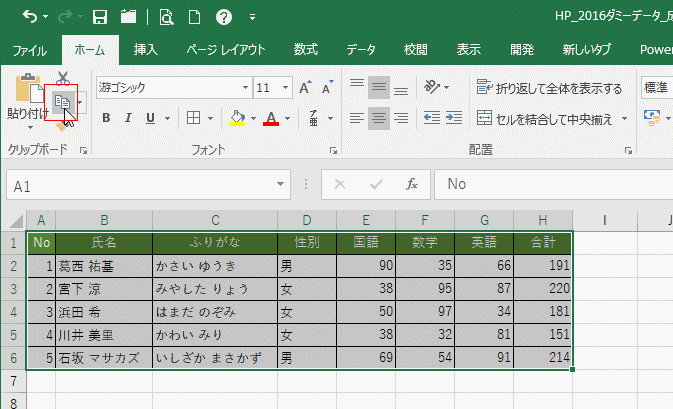Viewport: 673px width, 409px height.
Task: Click the Insert Function fx icon
Action: coord(412,184)
